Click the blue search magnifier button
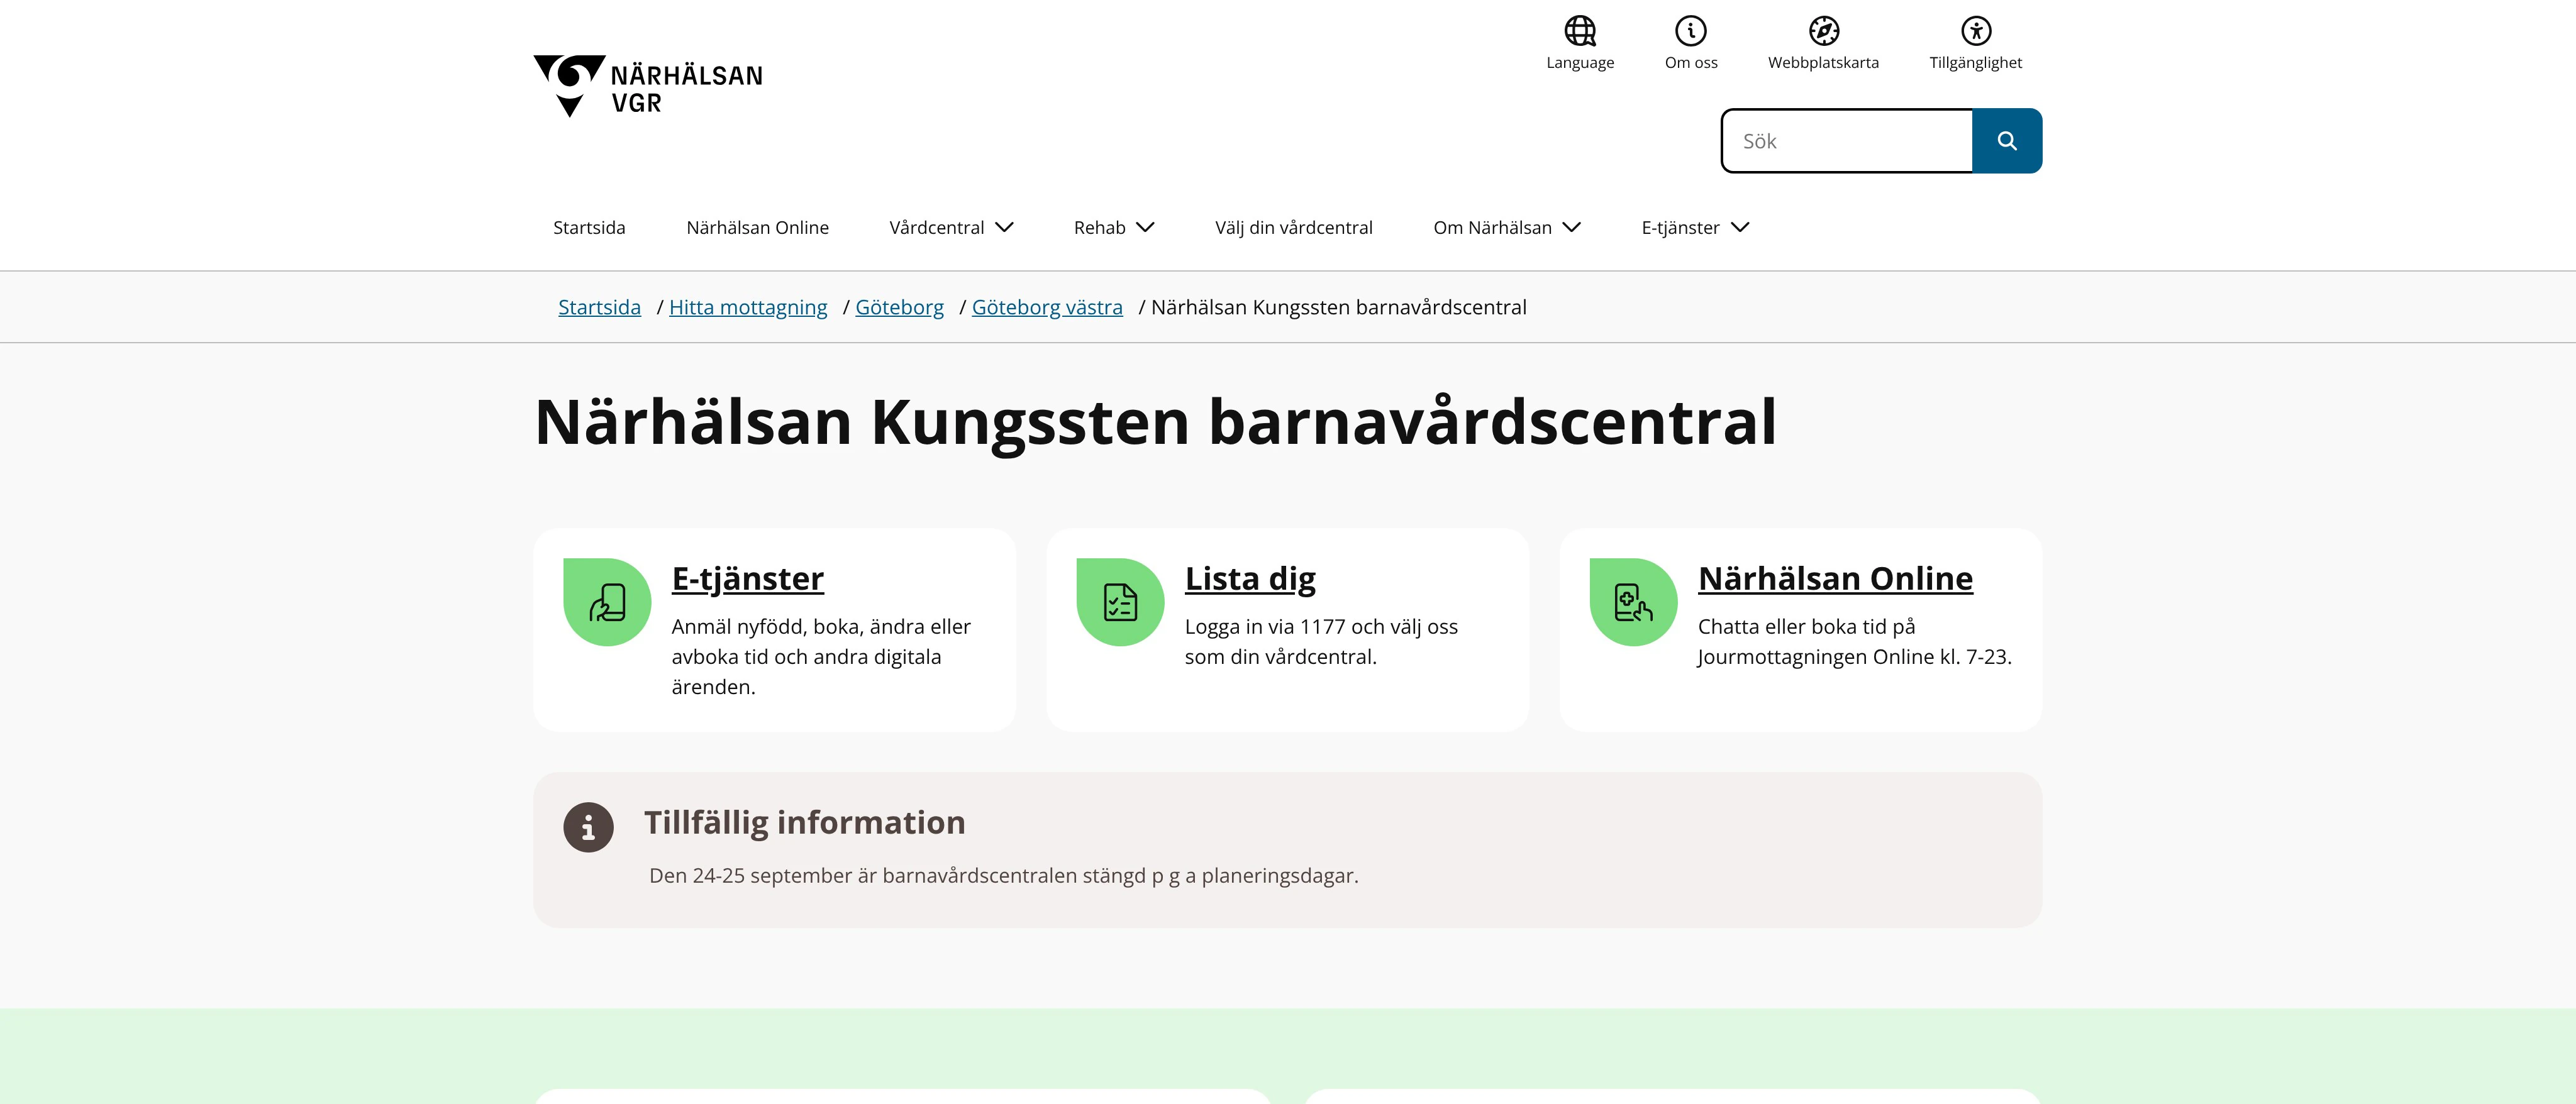 [x=2007, y=141]
